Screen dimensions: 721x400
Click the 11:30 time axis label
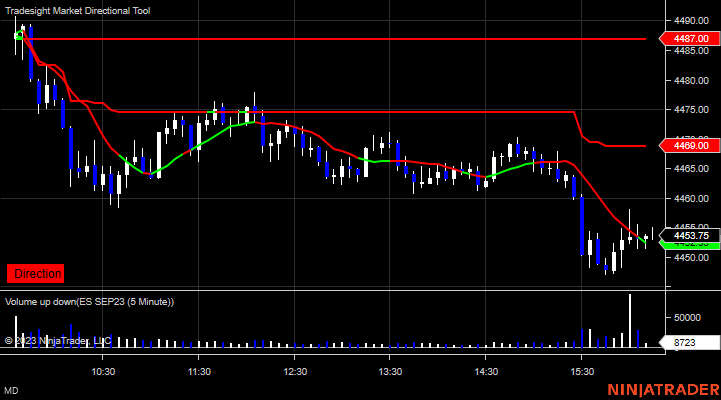click(x=199, y=371)
